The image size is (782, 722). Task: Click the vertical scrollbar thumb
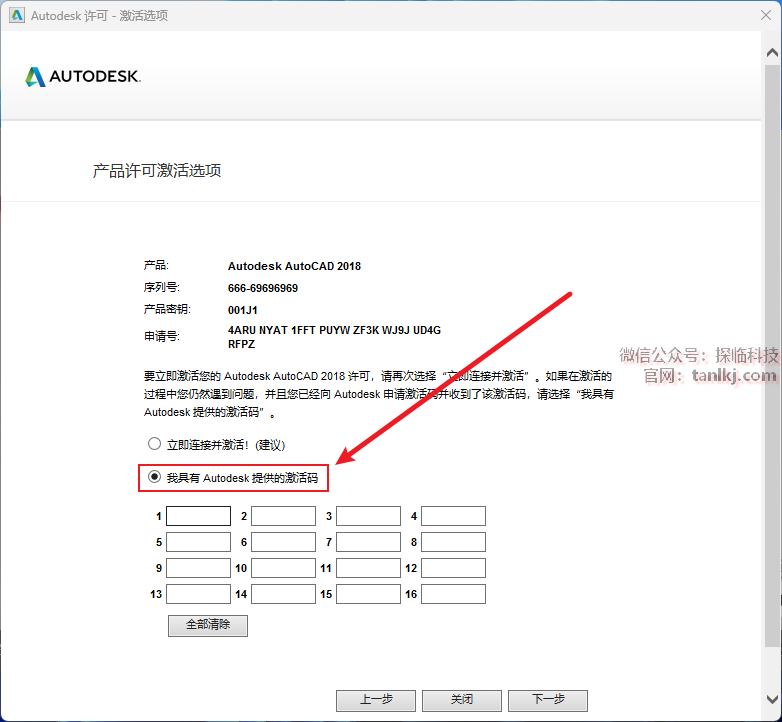click(772, 355)
